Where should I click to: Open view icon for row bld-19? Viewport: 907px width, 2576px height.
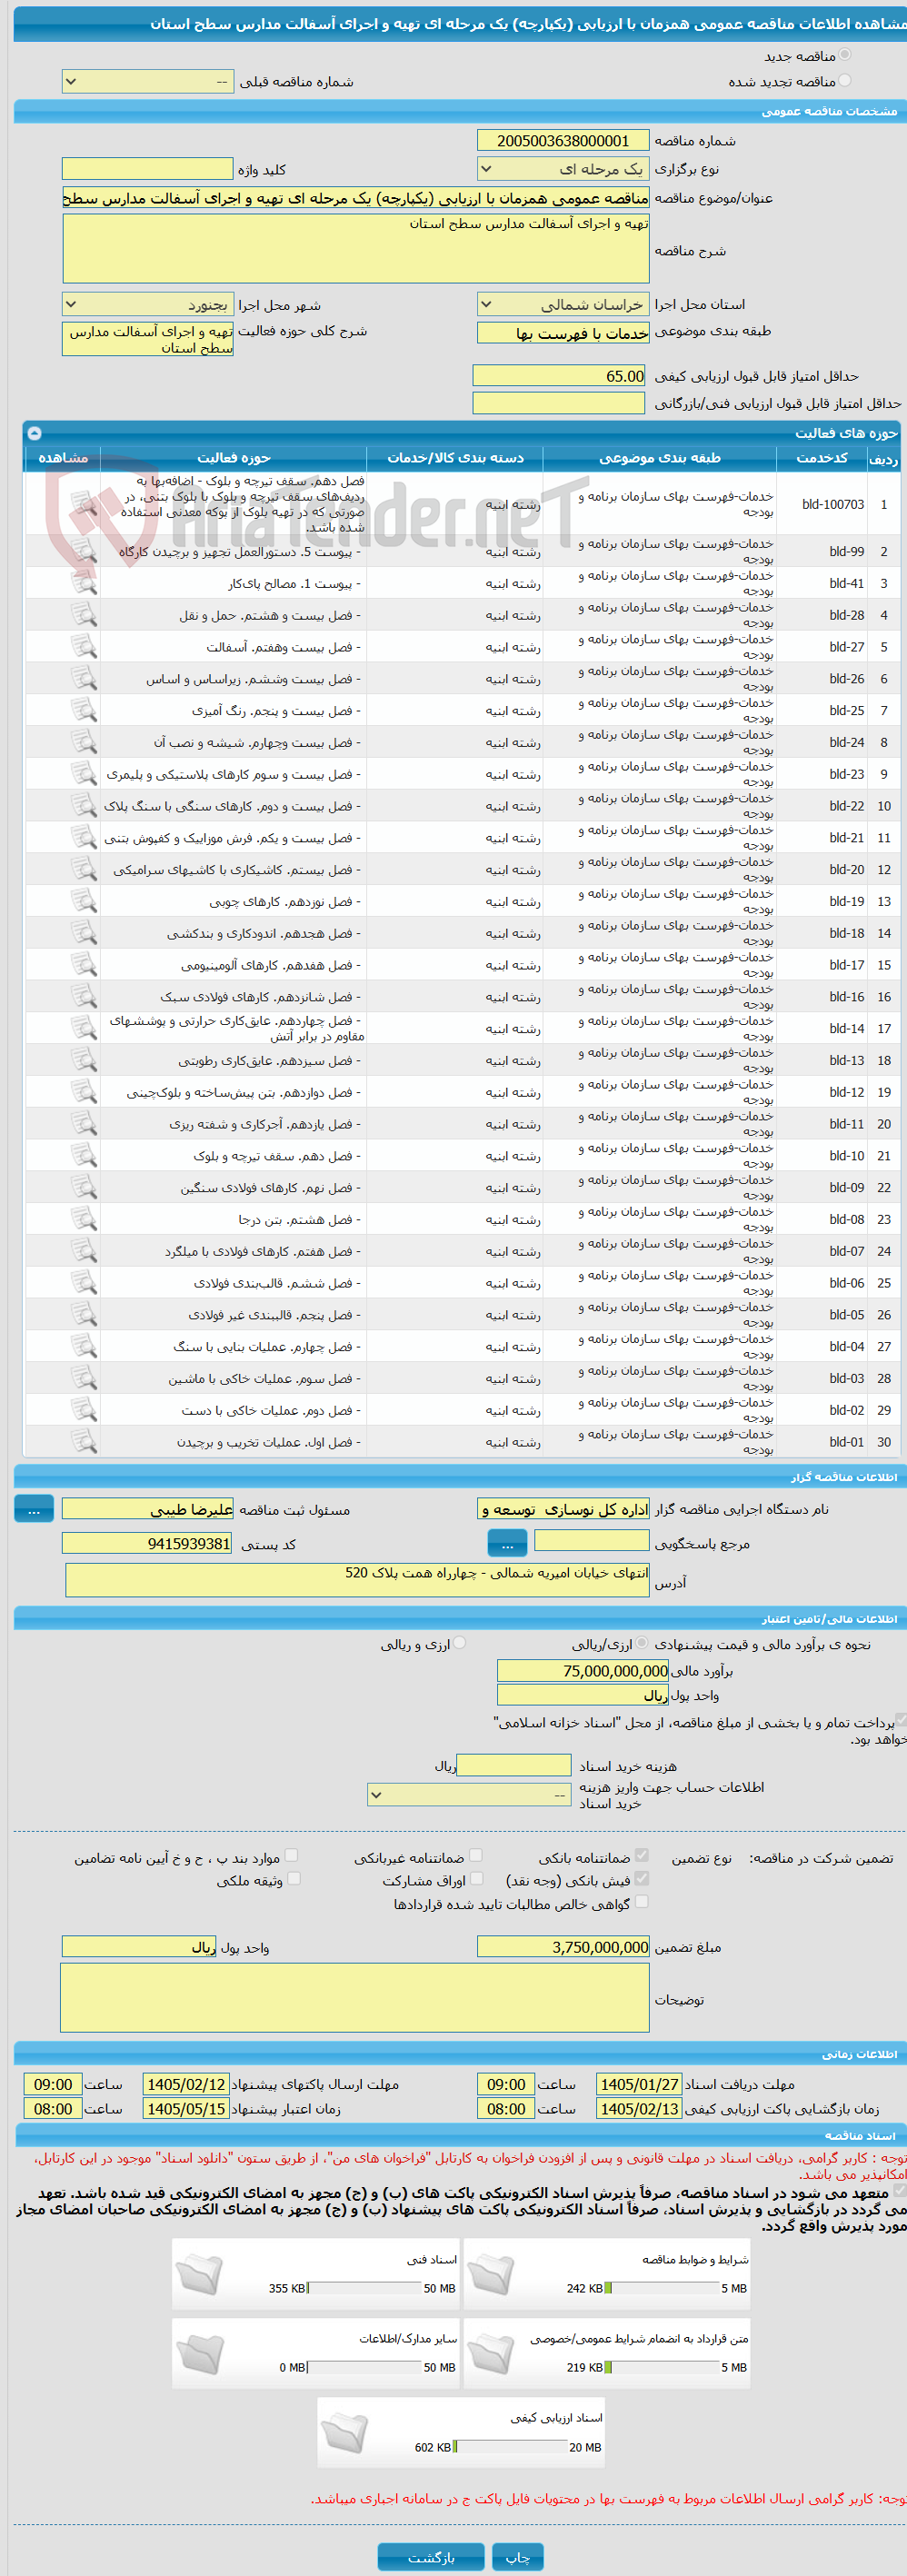click(84, 901)
